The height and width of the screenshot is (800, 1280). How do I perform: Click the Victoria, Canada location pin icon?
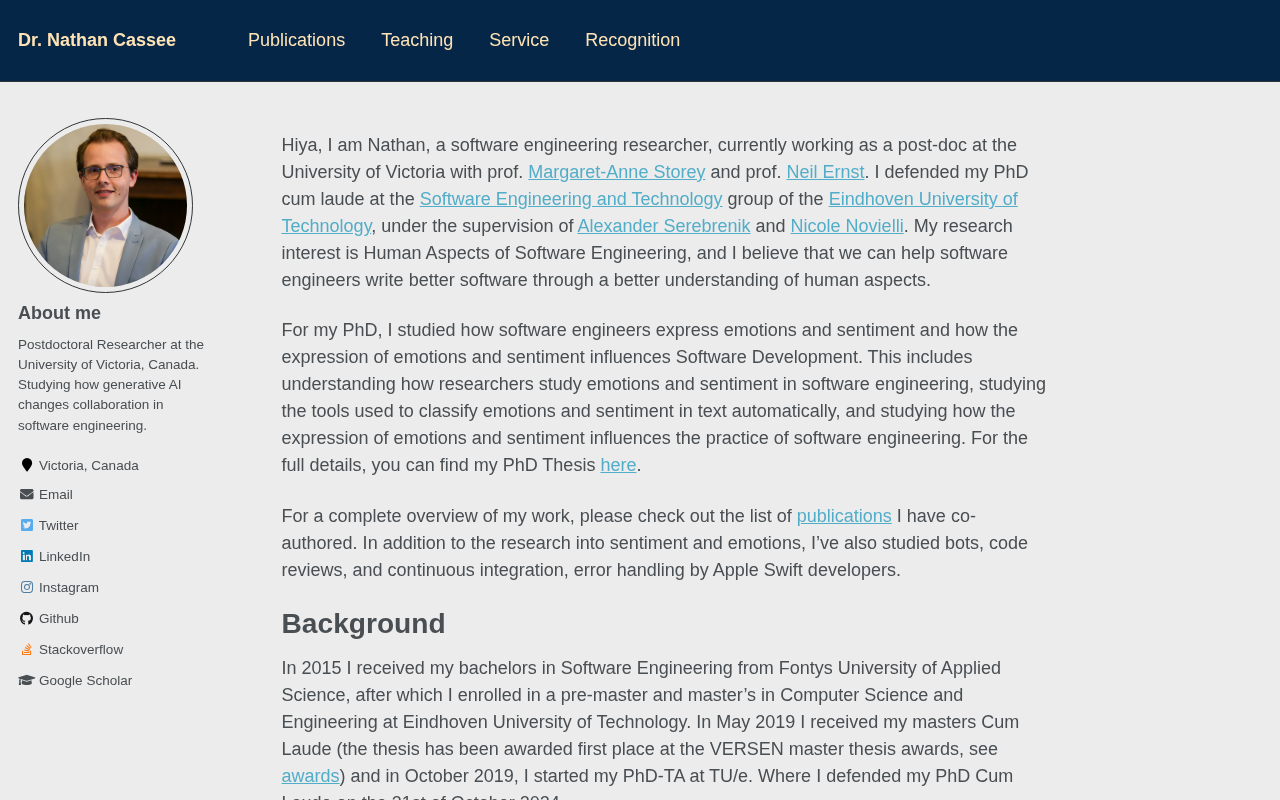tap(27, 466)
